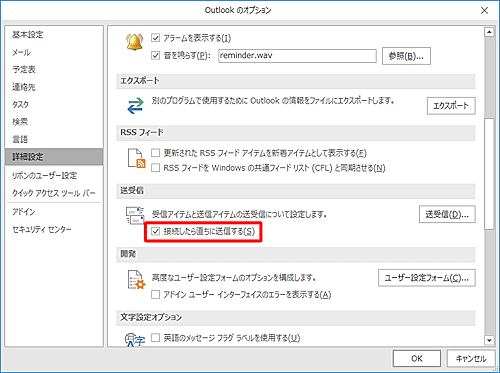Viewport: 500px width, 373px height.
Task: Select 基本設定 category
Action: tap(54, 35)
